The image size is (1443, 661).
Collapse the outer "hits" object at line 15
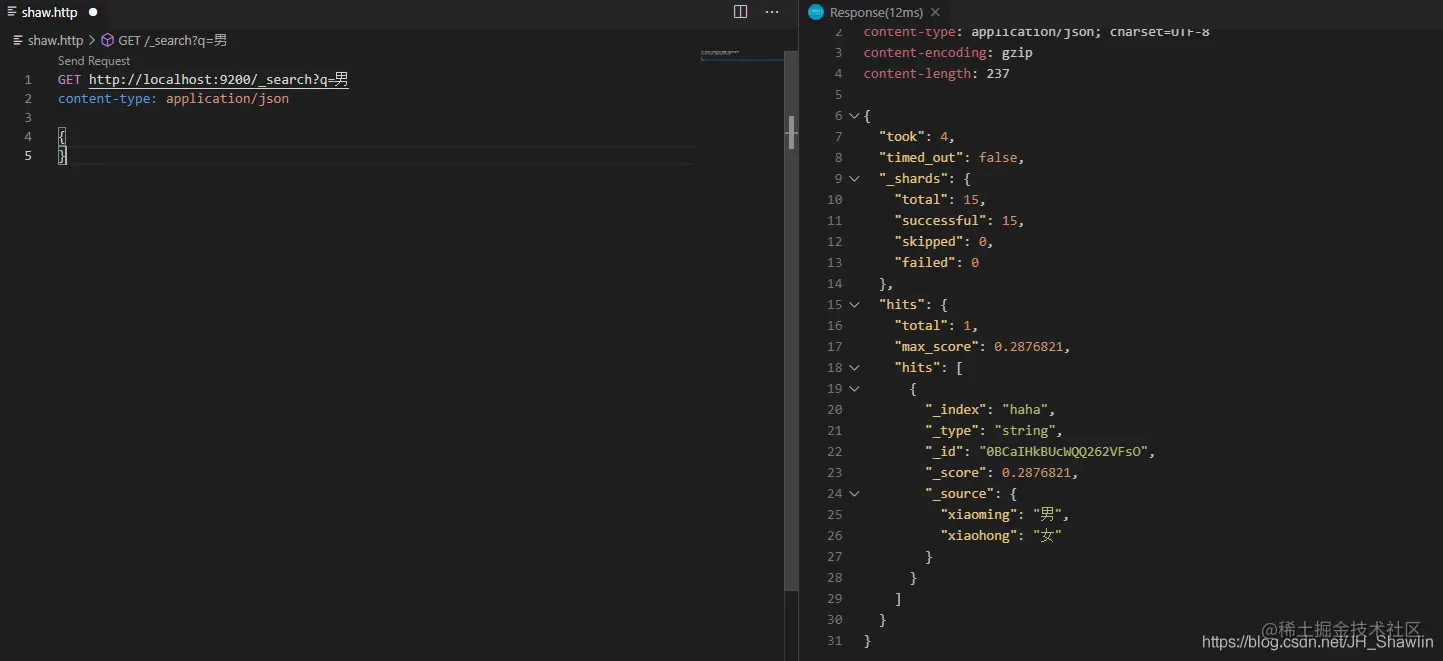(x=854, y=305)
